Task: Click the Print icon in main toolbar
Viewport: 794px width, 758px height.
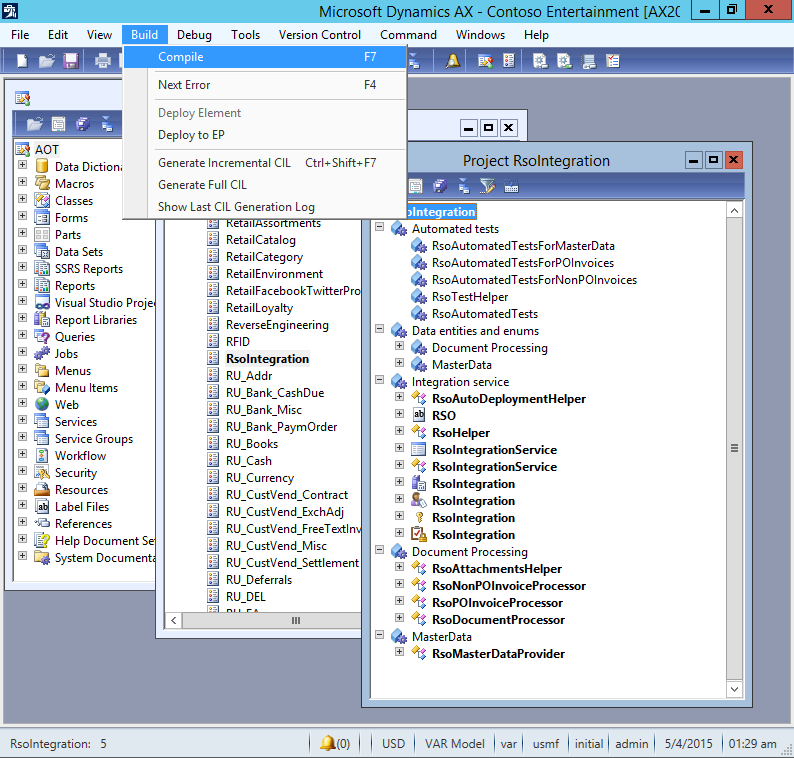Action: coord(102,61)
